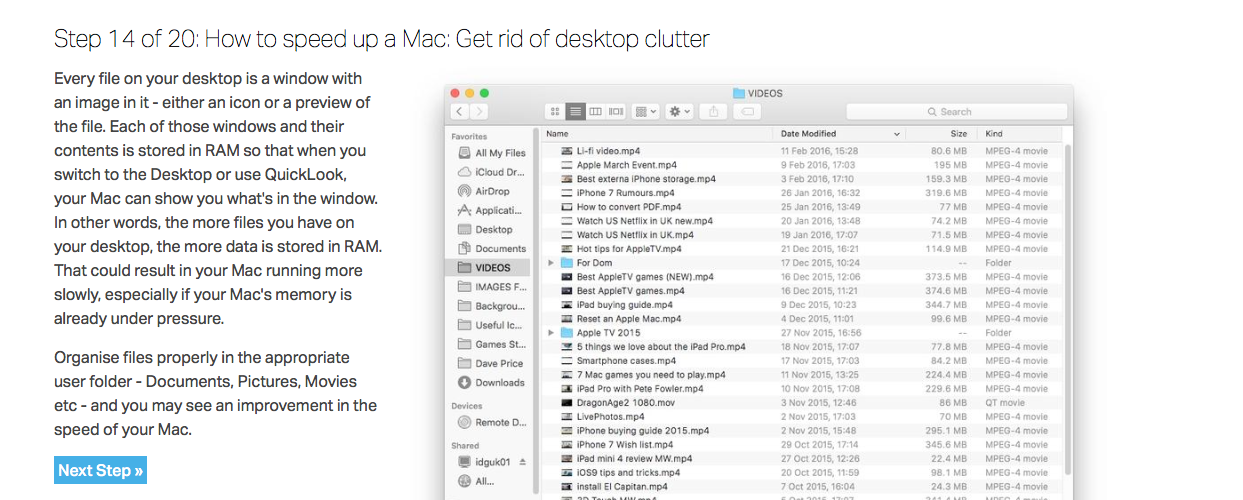Go forward in Finder window

(x=480, y=112)
